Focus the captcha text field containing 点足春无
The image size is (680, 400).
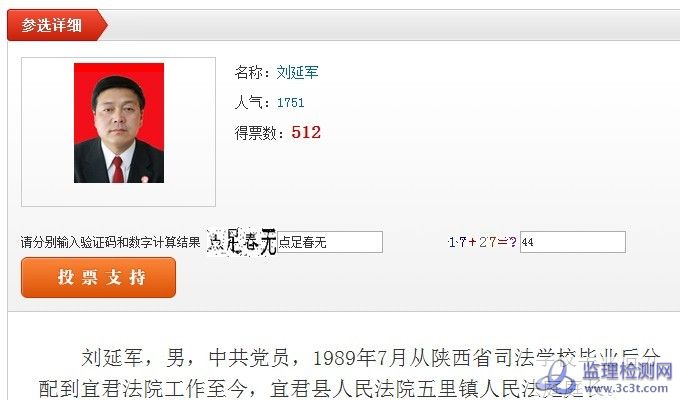[x=330, y=242]
